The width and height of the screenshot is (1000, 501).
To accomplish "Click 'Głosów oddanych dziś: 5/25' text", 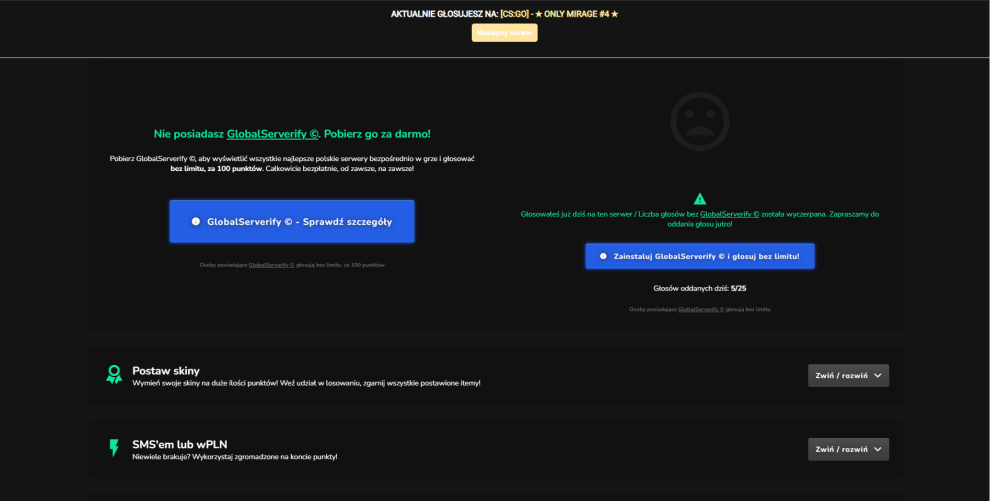I will pos(700,289).
